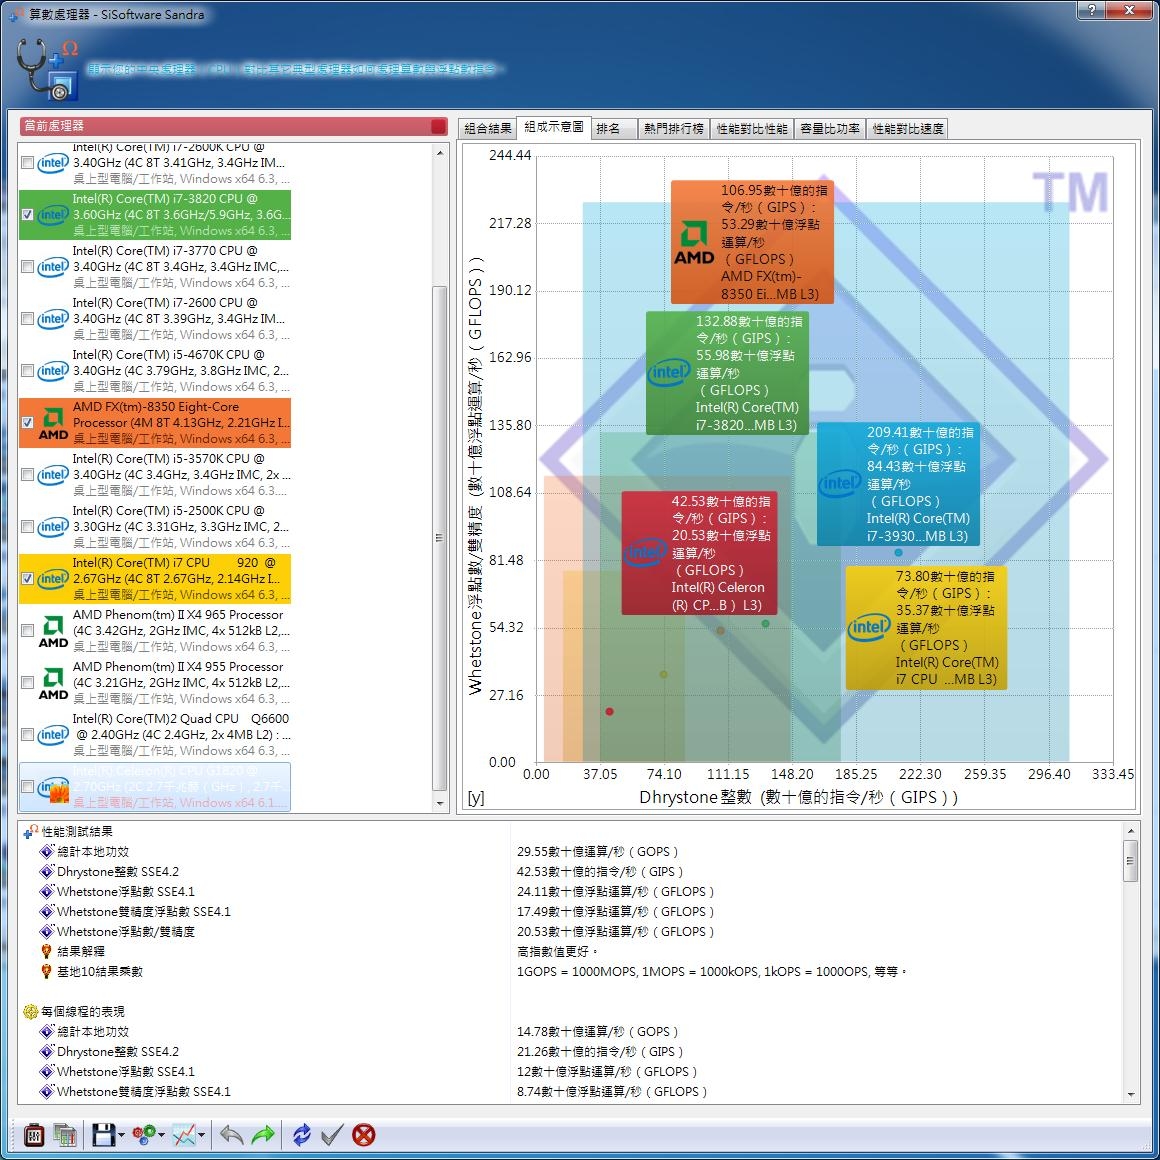Click the Intel logo beside i7-3770 entry
The width and height of the screenshot is (1160, 1160).
point(53,266)
